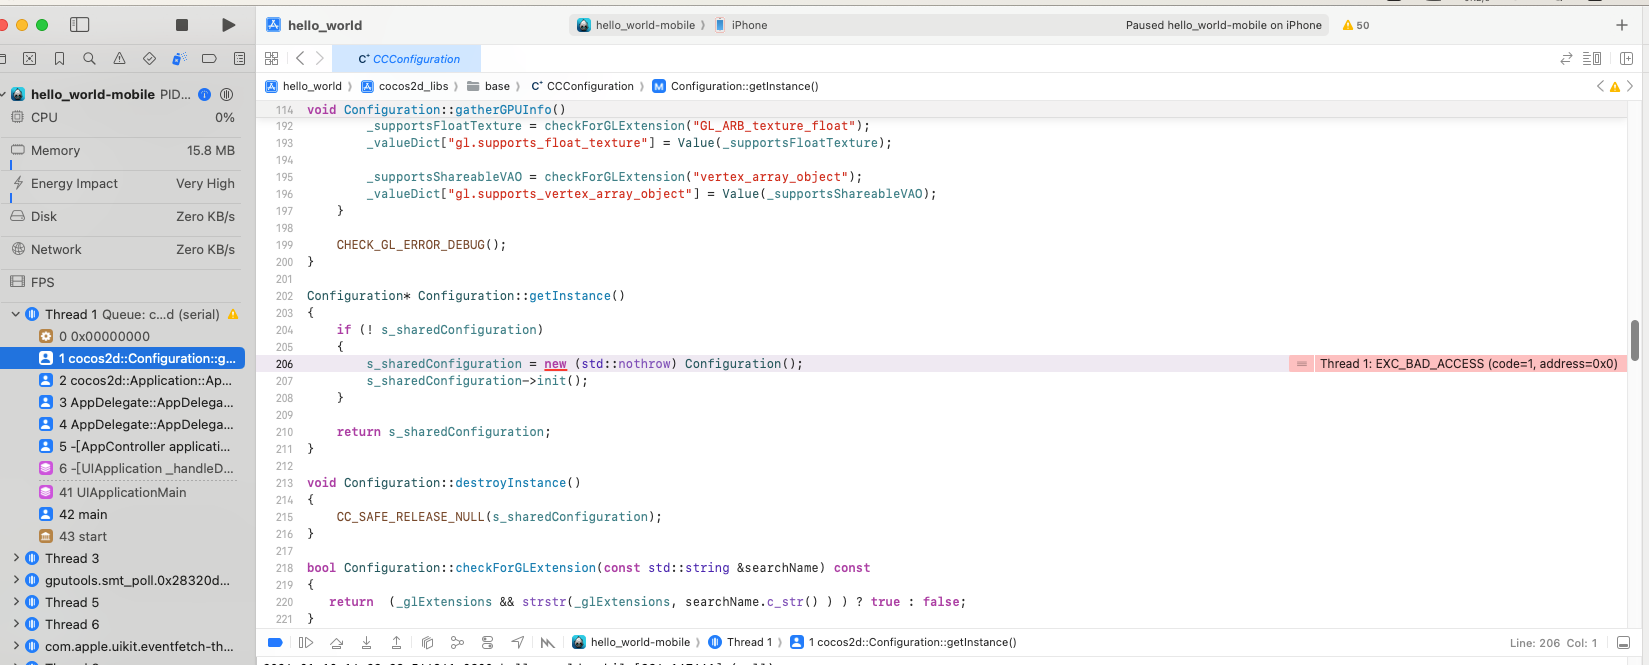Toggle the left navigator sidebar
This screenshot has width=1649, height=665.
[80, 25]
